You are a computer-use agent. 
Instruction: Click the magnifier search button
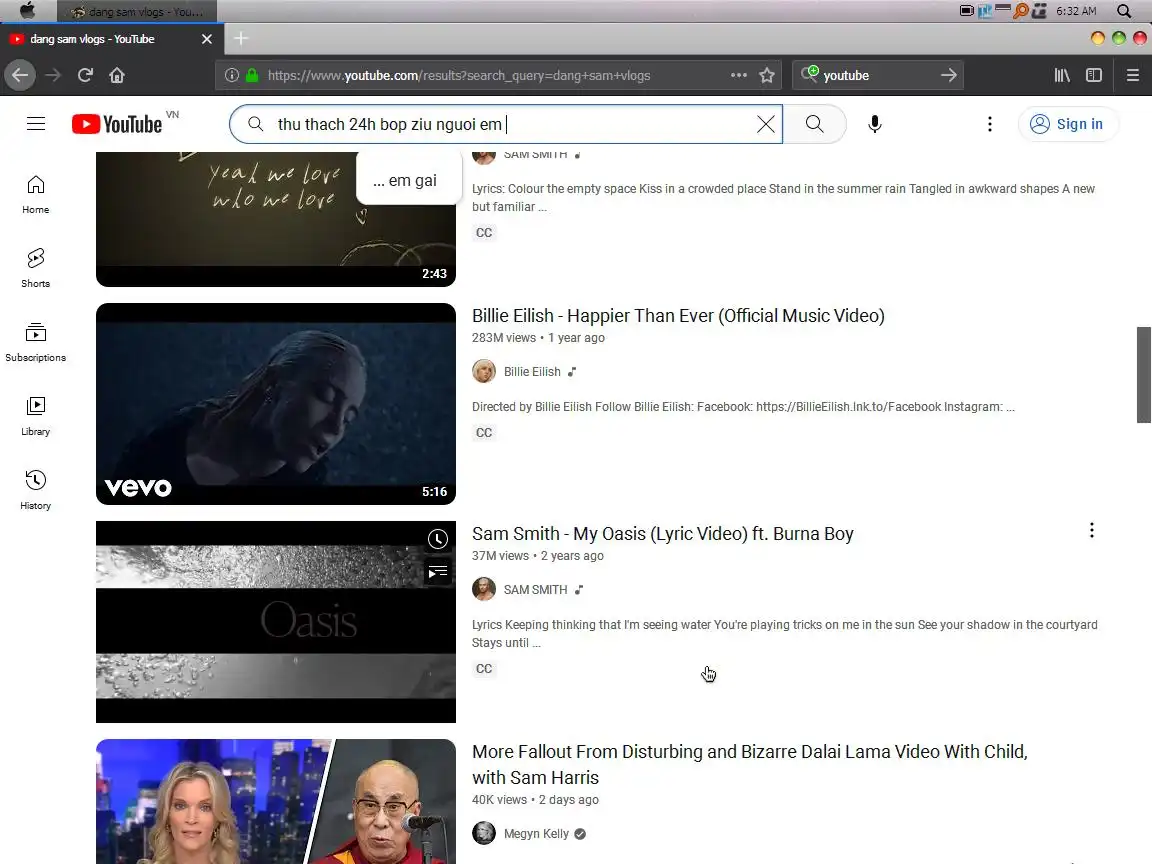[x=815, y=124]
